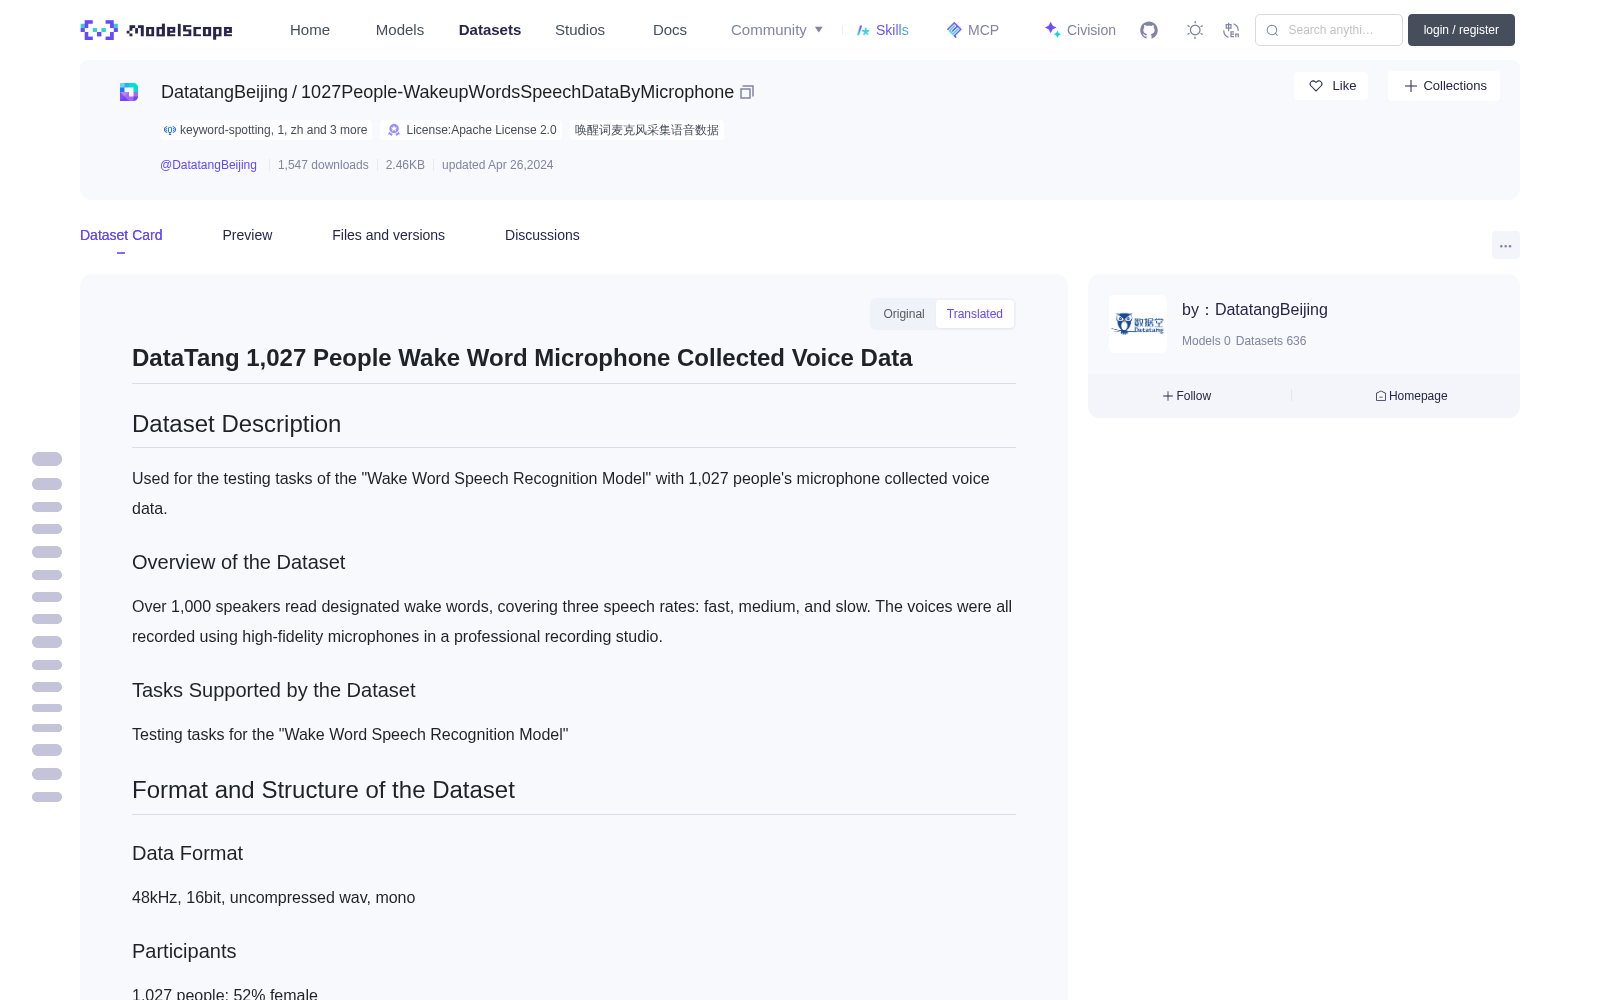
Task: Show the Translated version
Action: [x=975, y=314]
